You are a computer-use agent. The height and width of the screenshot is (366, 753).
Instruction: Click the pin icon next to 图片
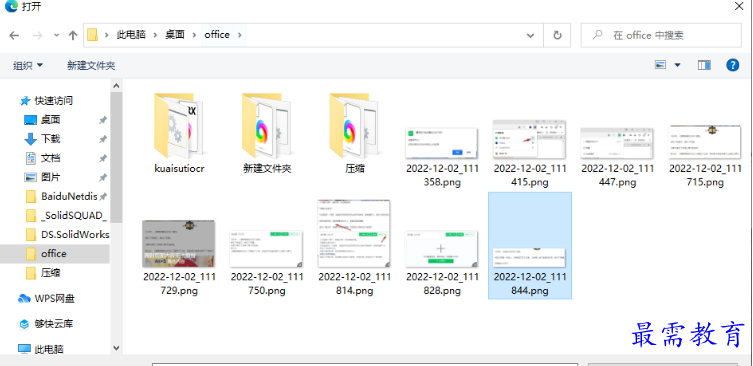(x=103, y=178)
